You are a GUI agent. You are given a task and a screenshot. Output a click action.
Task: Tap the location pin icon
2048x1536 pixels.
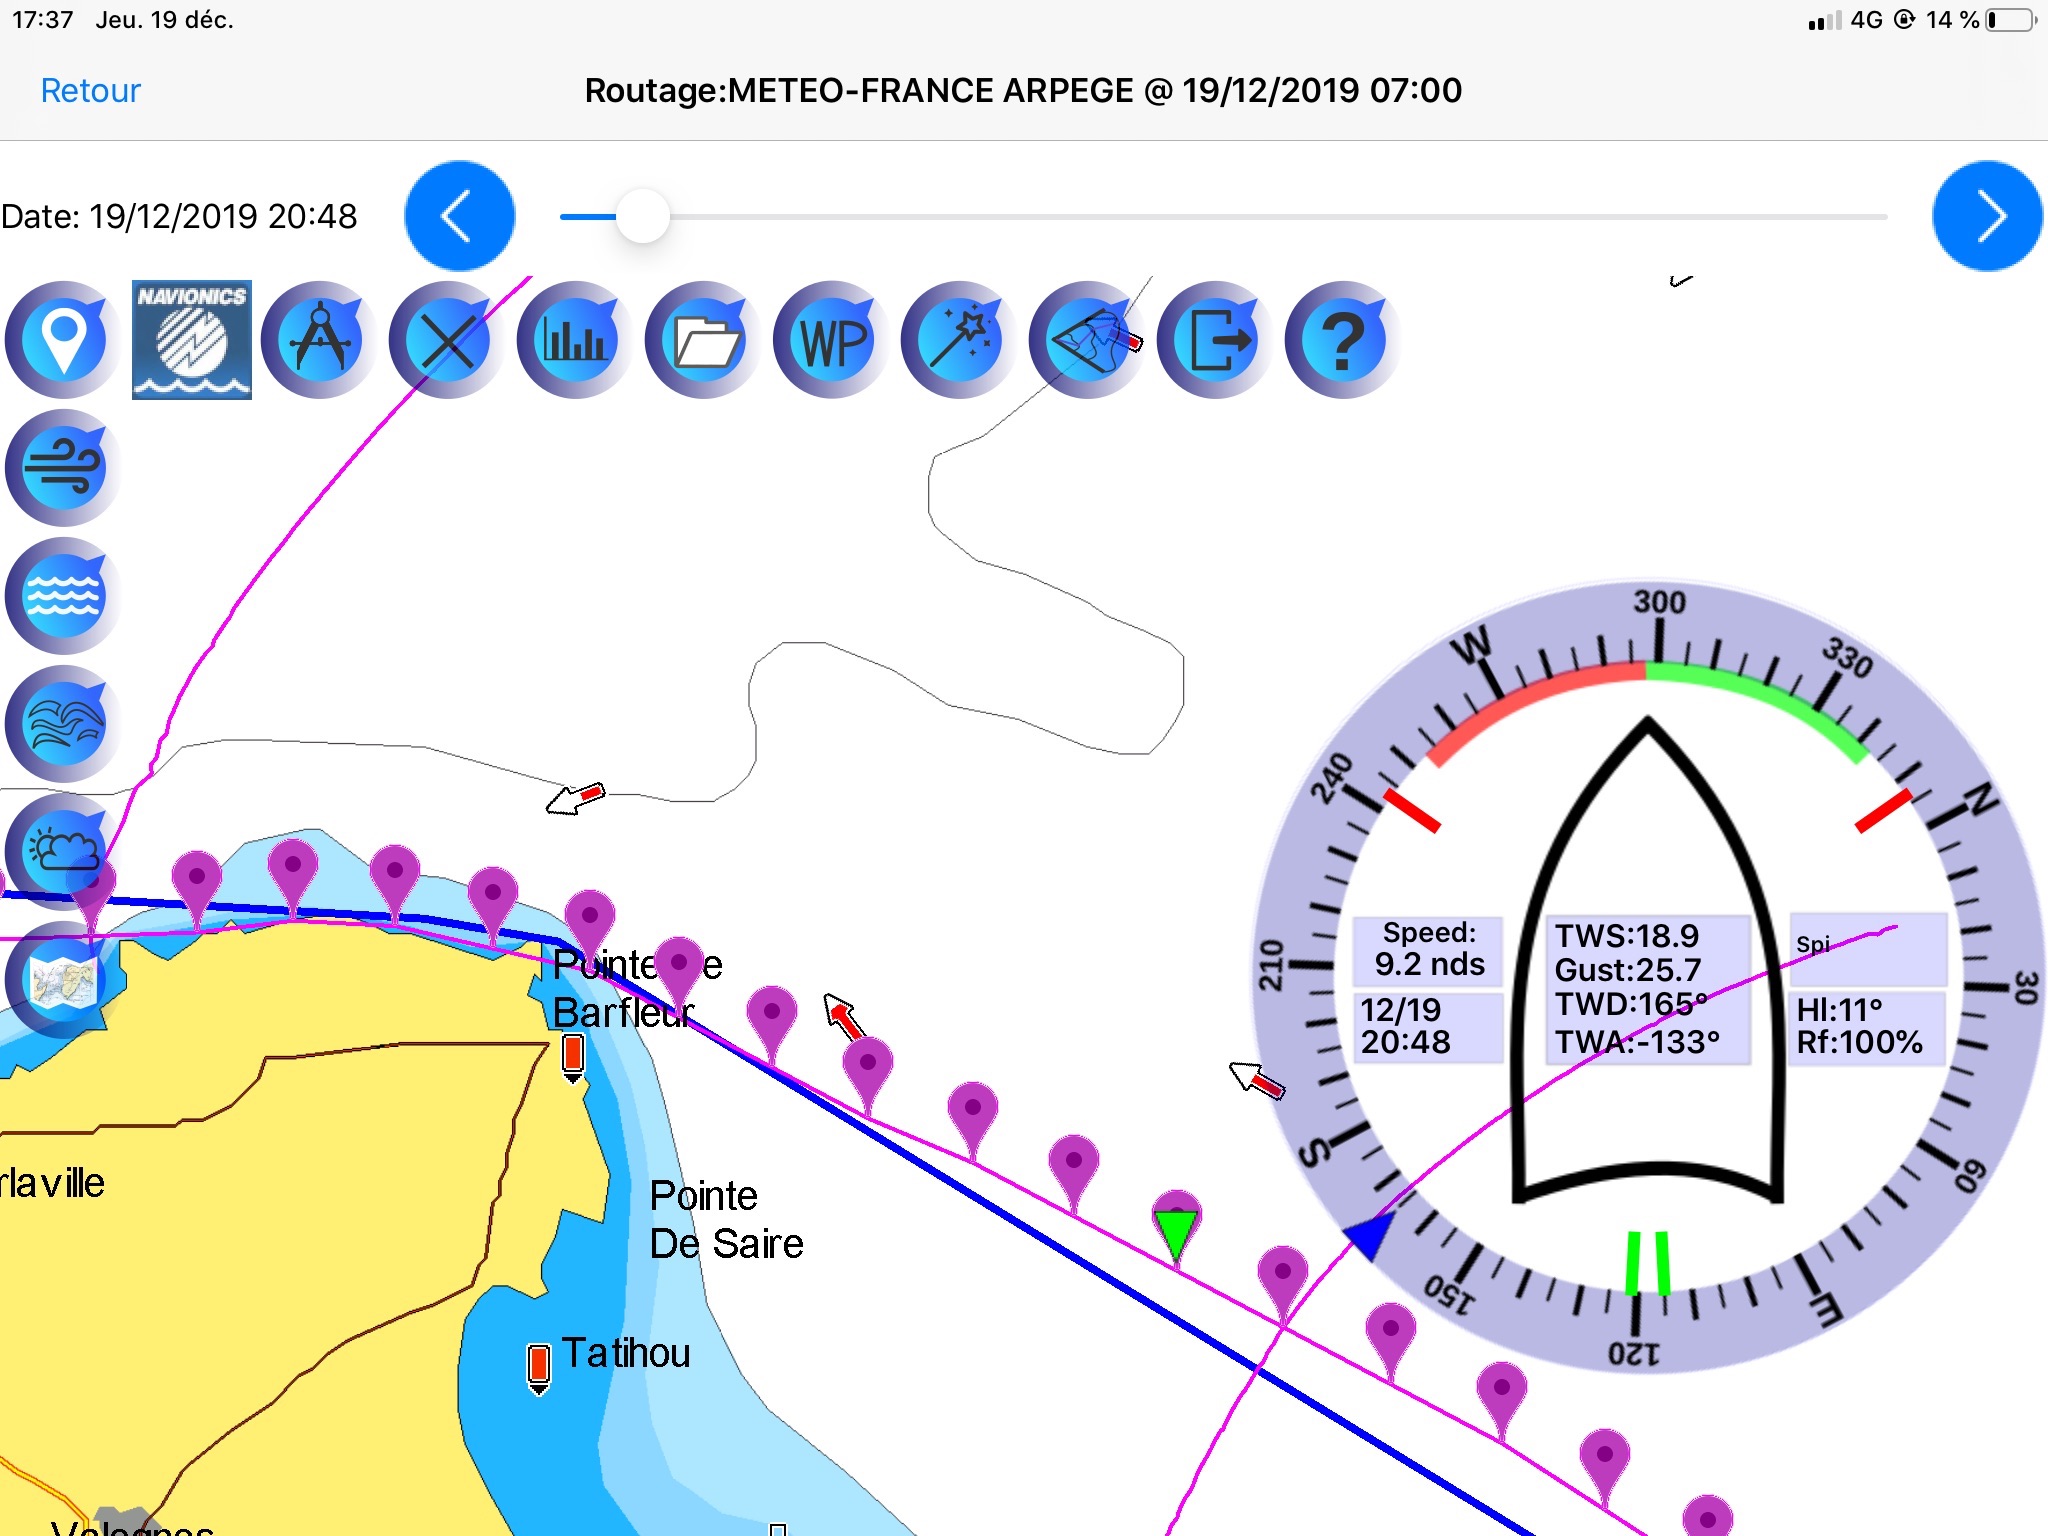[x=62, y=340]
